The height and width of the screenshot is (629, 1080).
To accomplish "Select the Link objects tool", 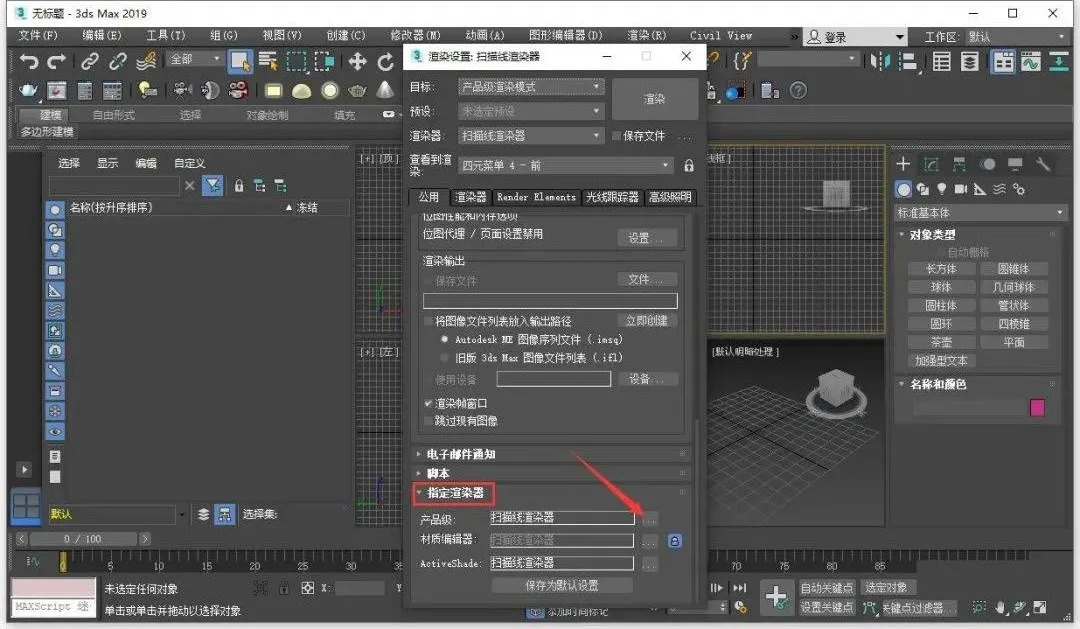I will 90,61.
